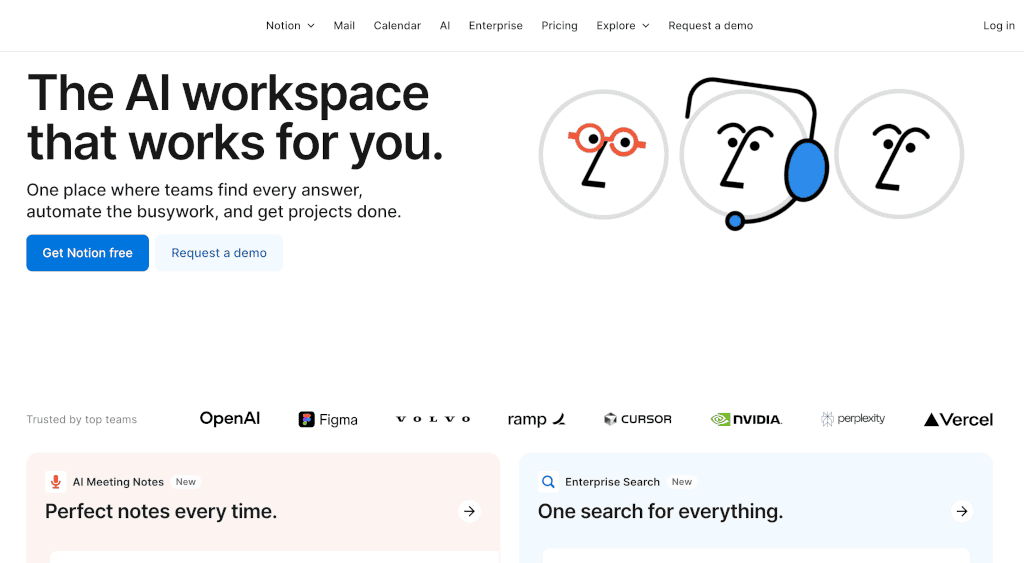Click the perplexity logo
Viewport: 1024px width, 563px height.
click(x=853, y=419)
